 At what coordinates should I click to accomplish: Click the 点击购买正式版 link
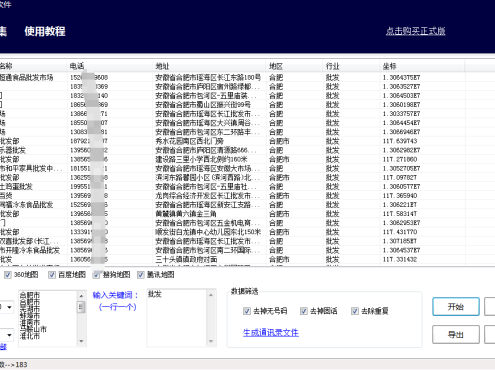click(x=415, y=31)
